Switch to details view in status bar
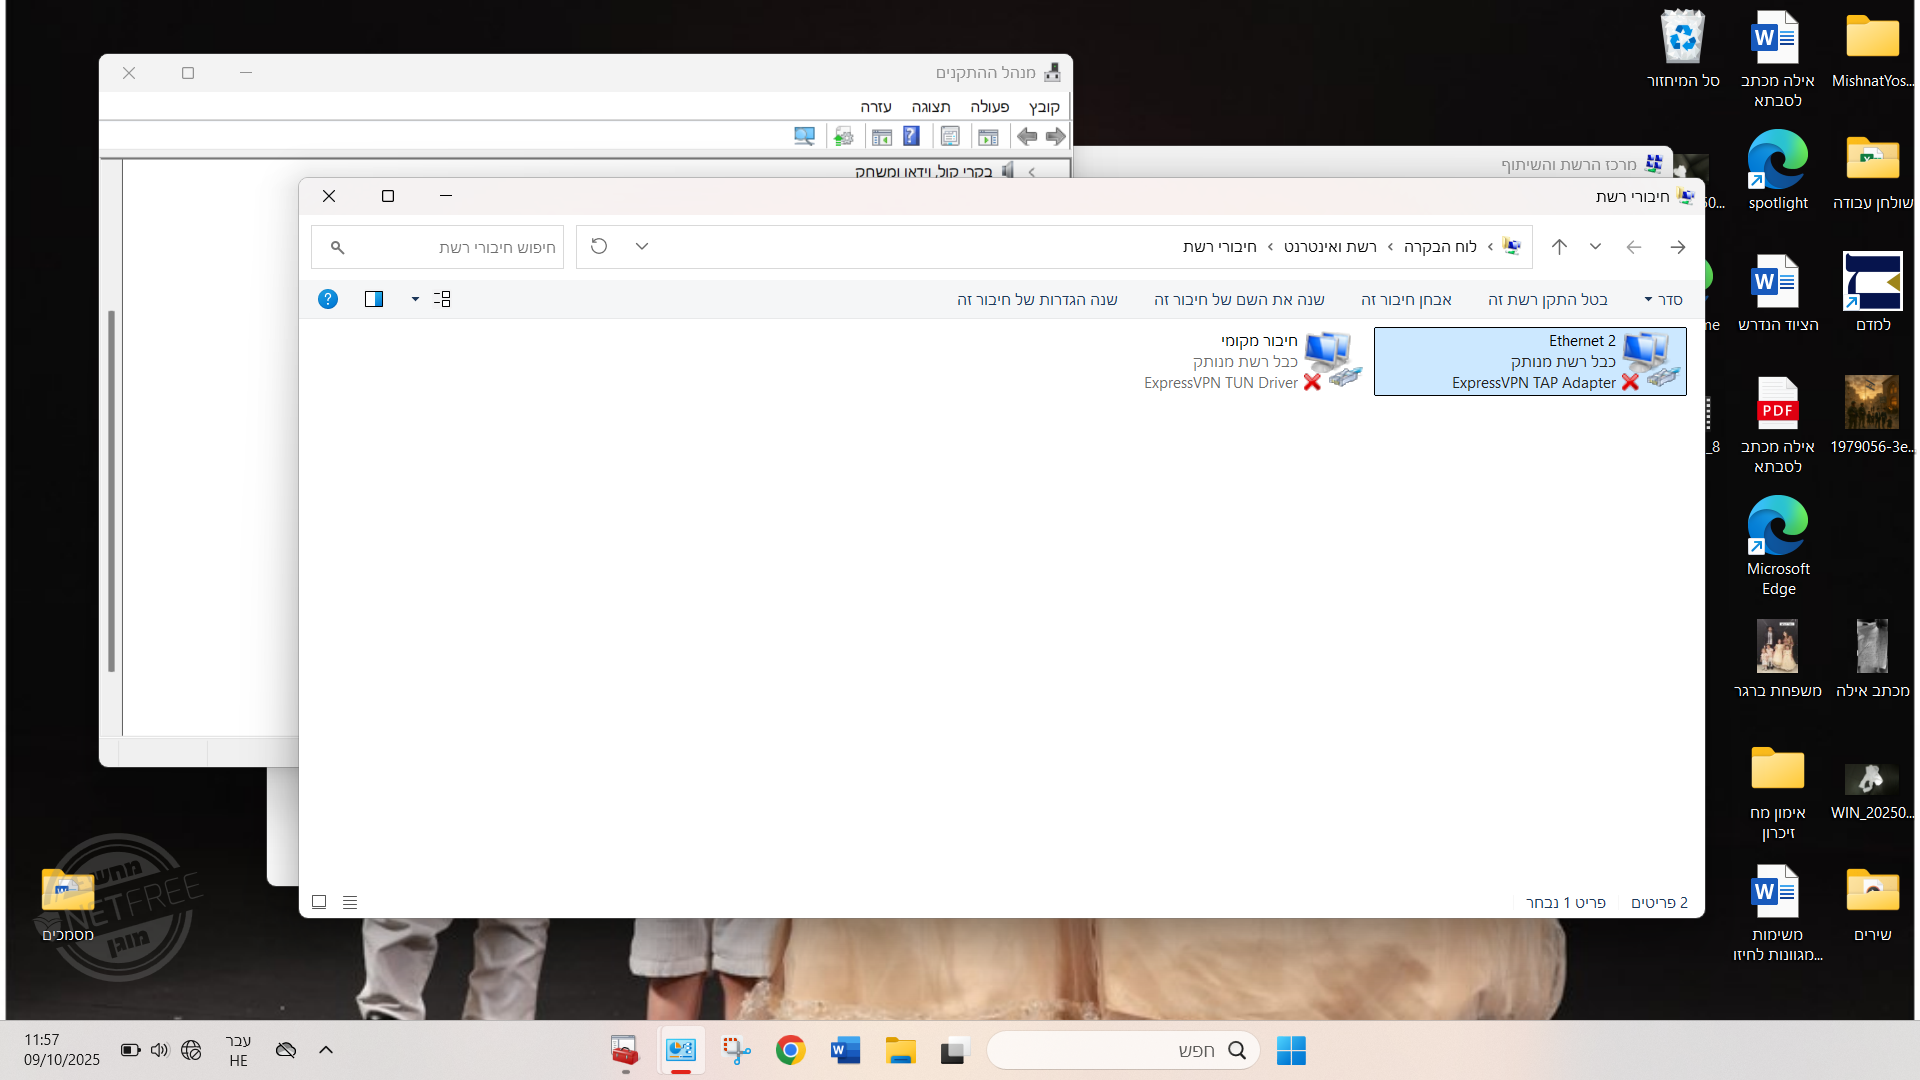Viewport: 1920px width, 1080px height. [x=350, y=902]
